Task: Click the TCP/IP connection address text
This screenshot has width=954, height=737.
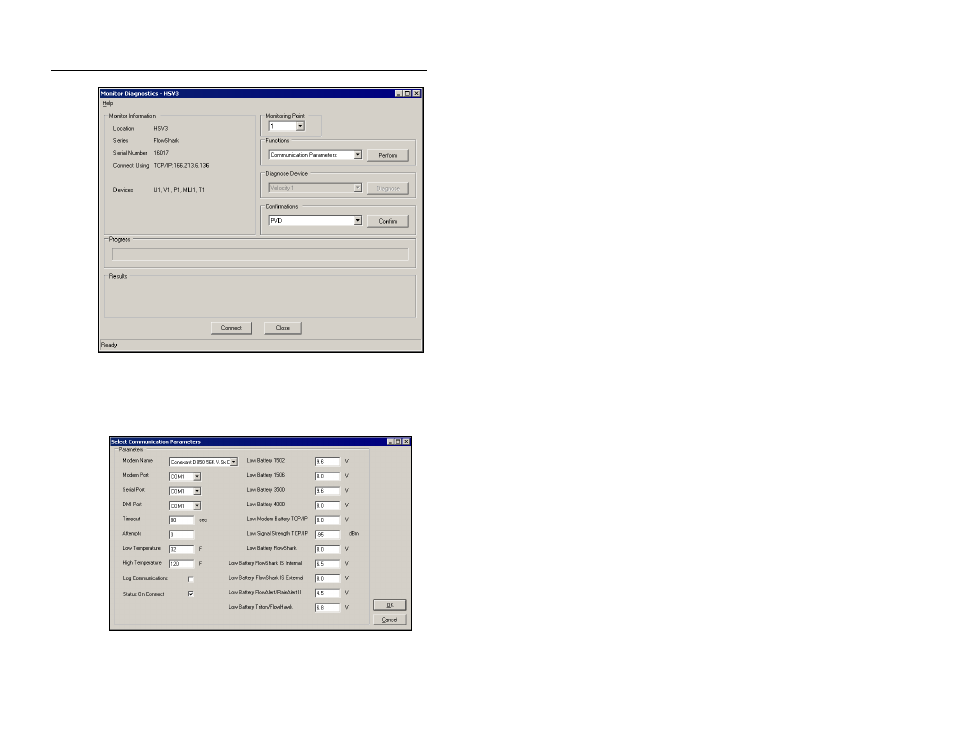Action: pos(181,166)
